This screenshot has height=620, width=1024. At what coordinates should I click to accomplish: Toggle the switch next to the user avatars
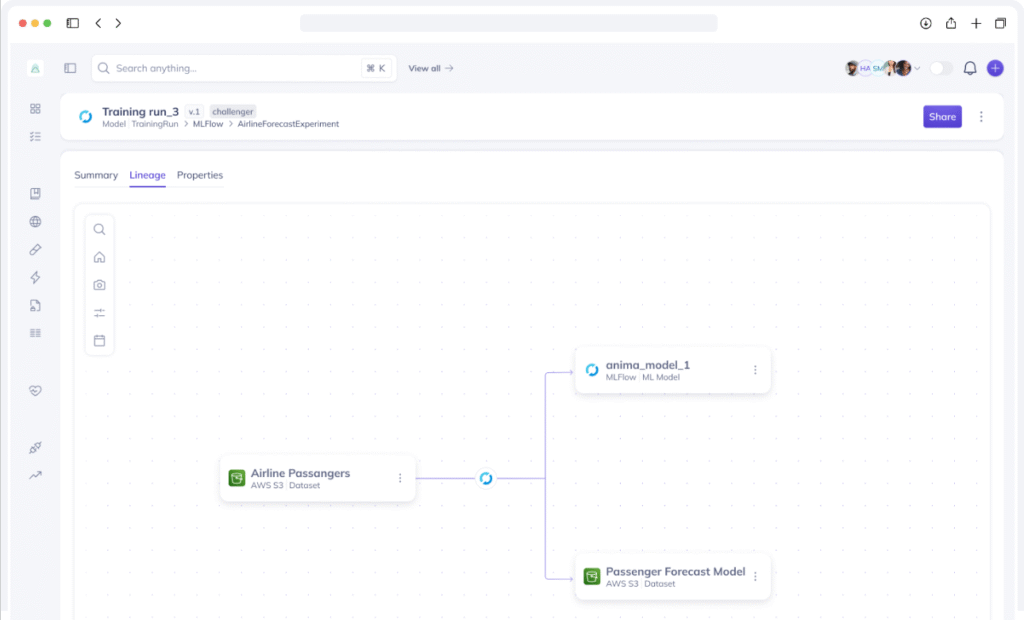938,68
